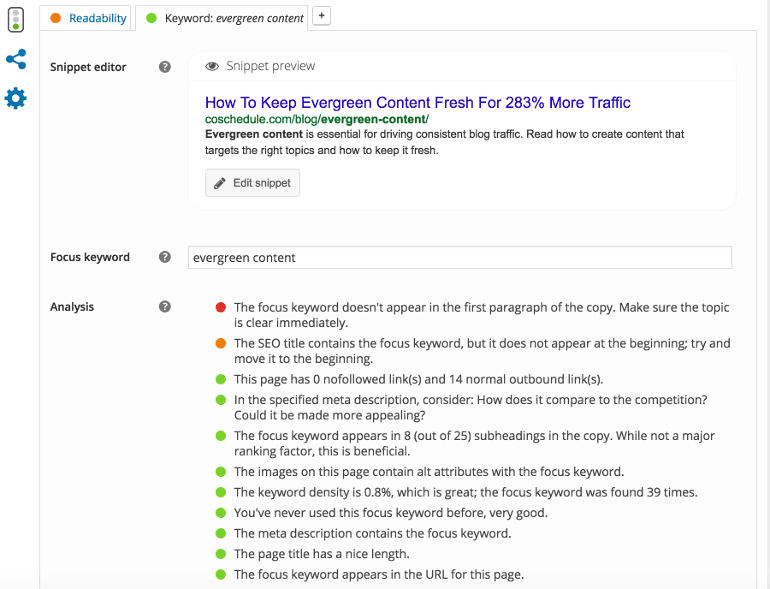Screen dimensions: 770x589
Task: Click the green bullet for alt attributes result
Action: coord(220,472)
